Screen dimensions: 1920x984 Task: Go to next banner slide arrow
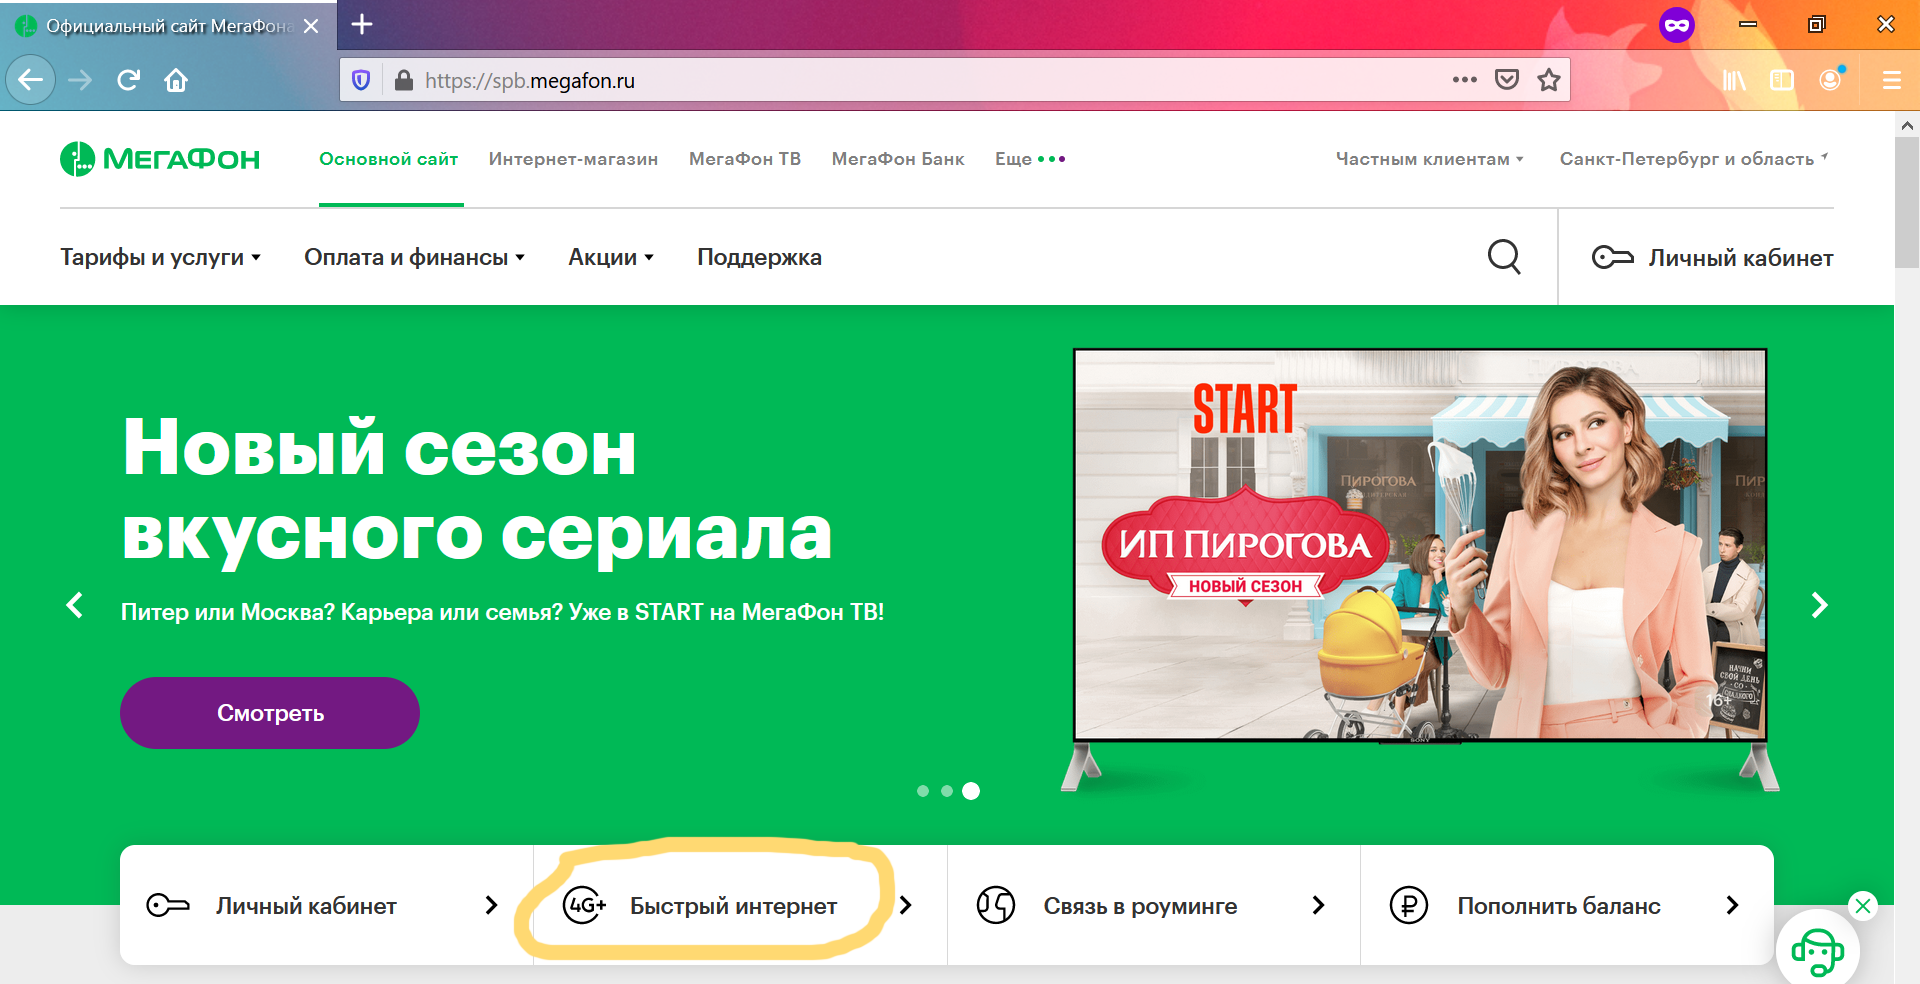click(x=1820, y=605)
